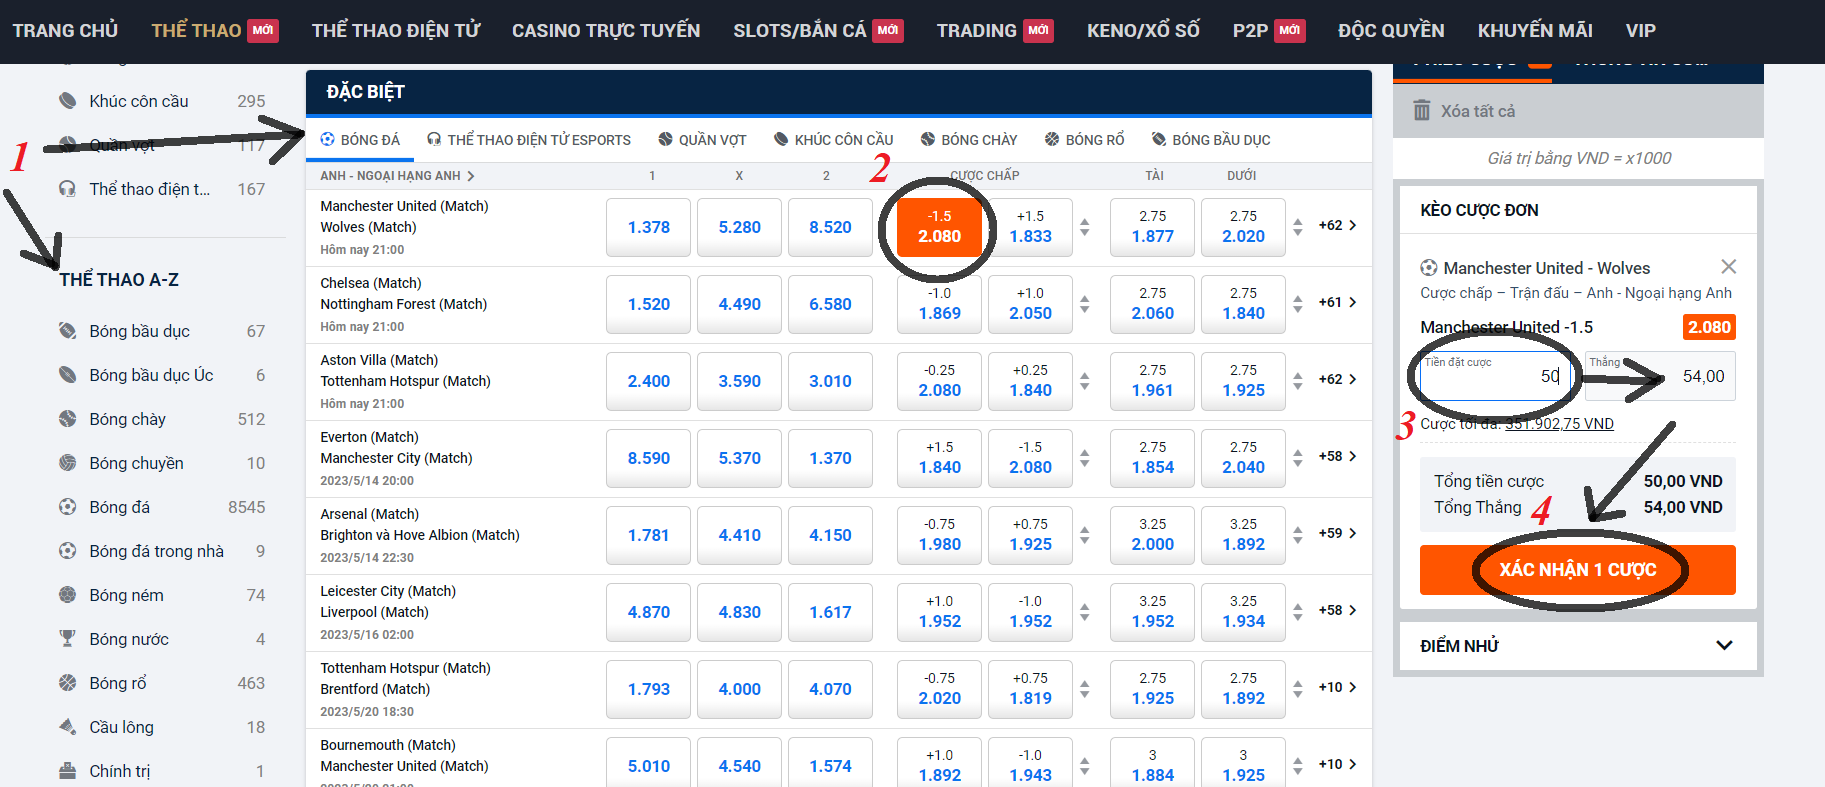Image resolution: width=1825 pixels, height=787 pixels.
Task: Open Bóng rổ 463 in sports list
Action: click(162, 683)
